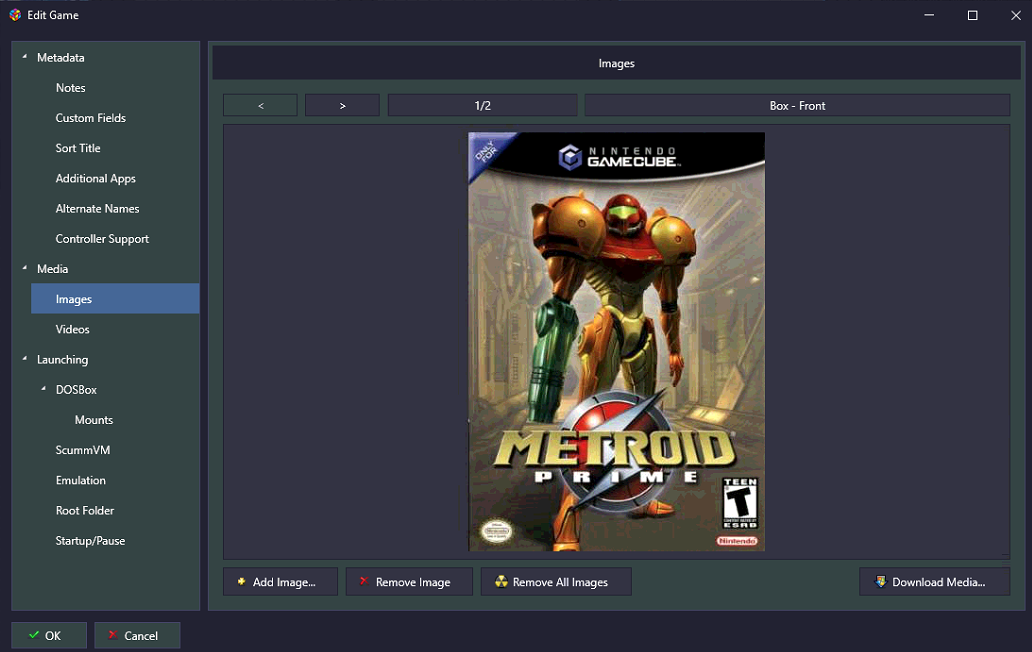Confirm changes with the OK button

point(49,635)
